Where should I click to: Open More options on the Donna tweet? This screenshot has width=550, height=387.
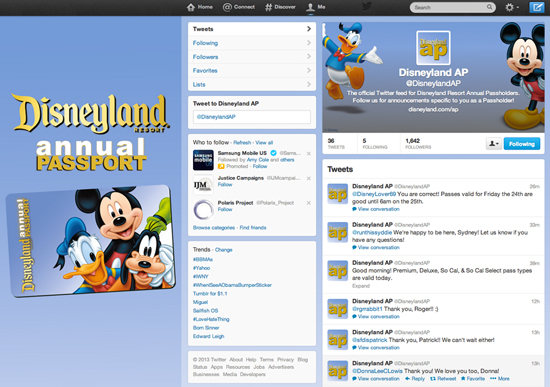tap(499, 379)
